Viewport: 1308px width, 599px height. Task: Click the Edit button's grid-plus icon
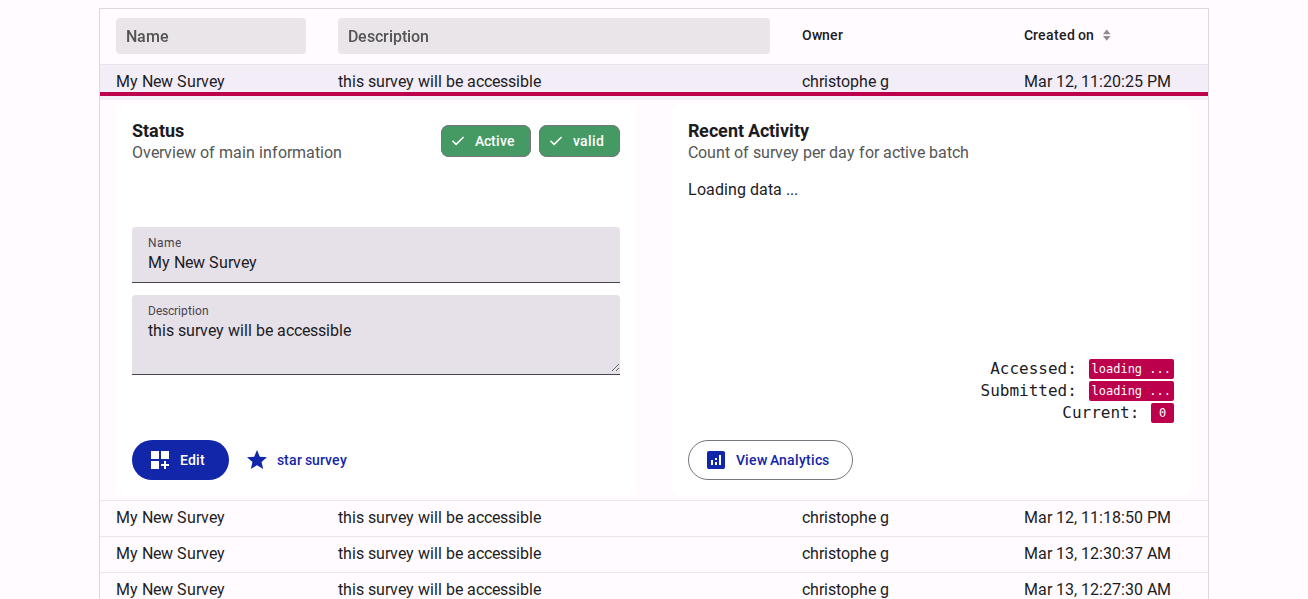(x=160, y=460)
